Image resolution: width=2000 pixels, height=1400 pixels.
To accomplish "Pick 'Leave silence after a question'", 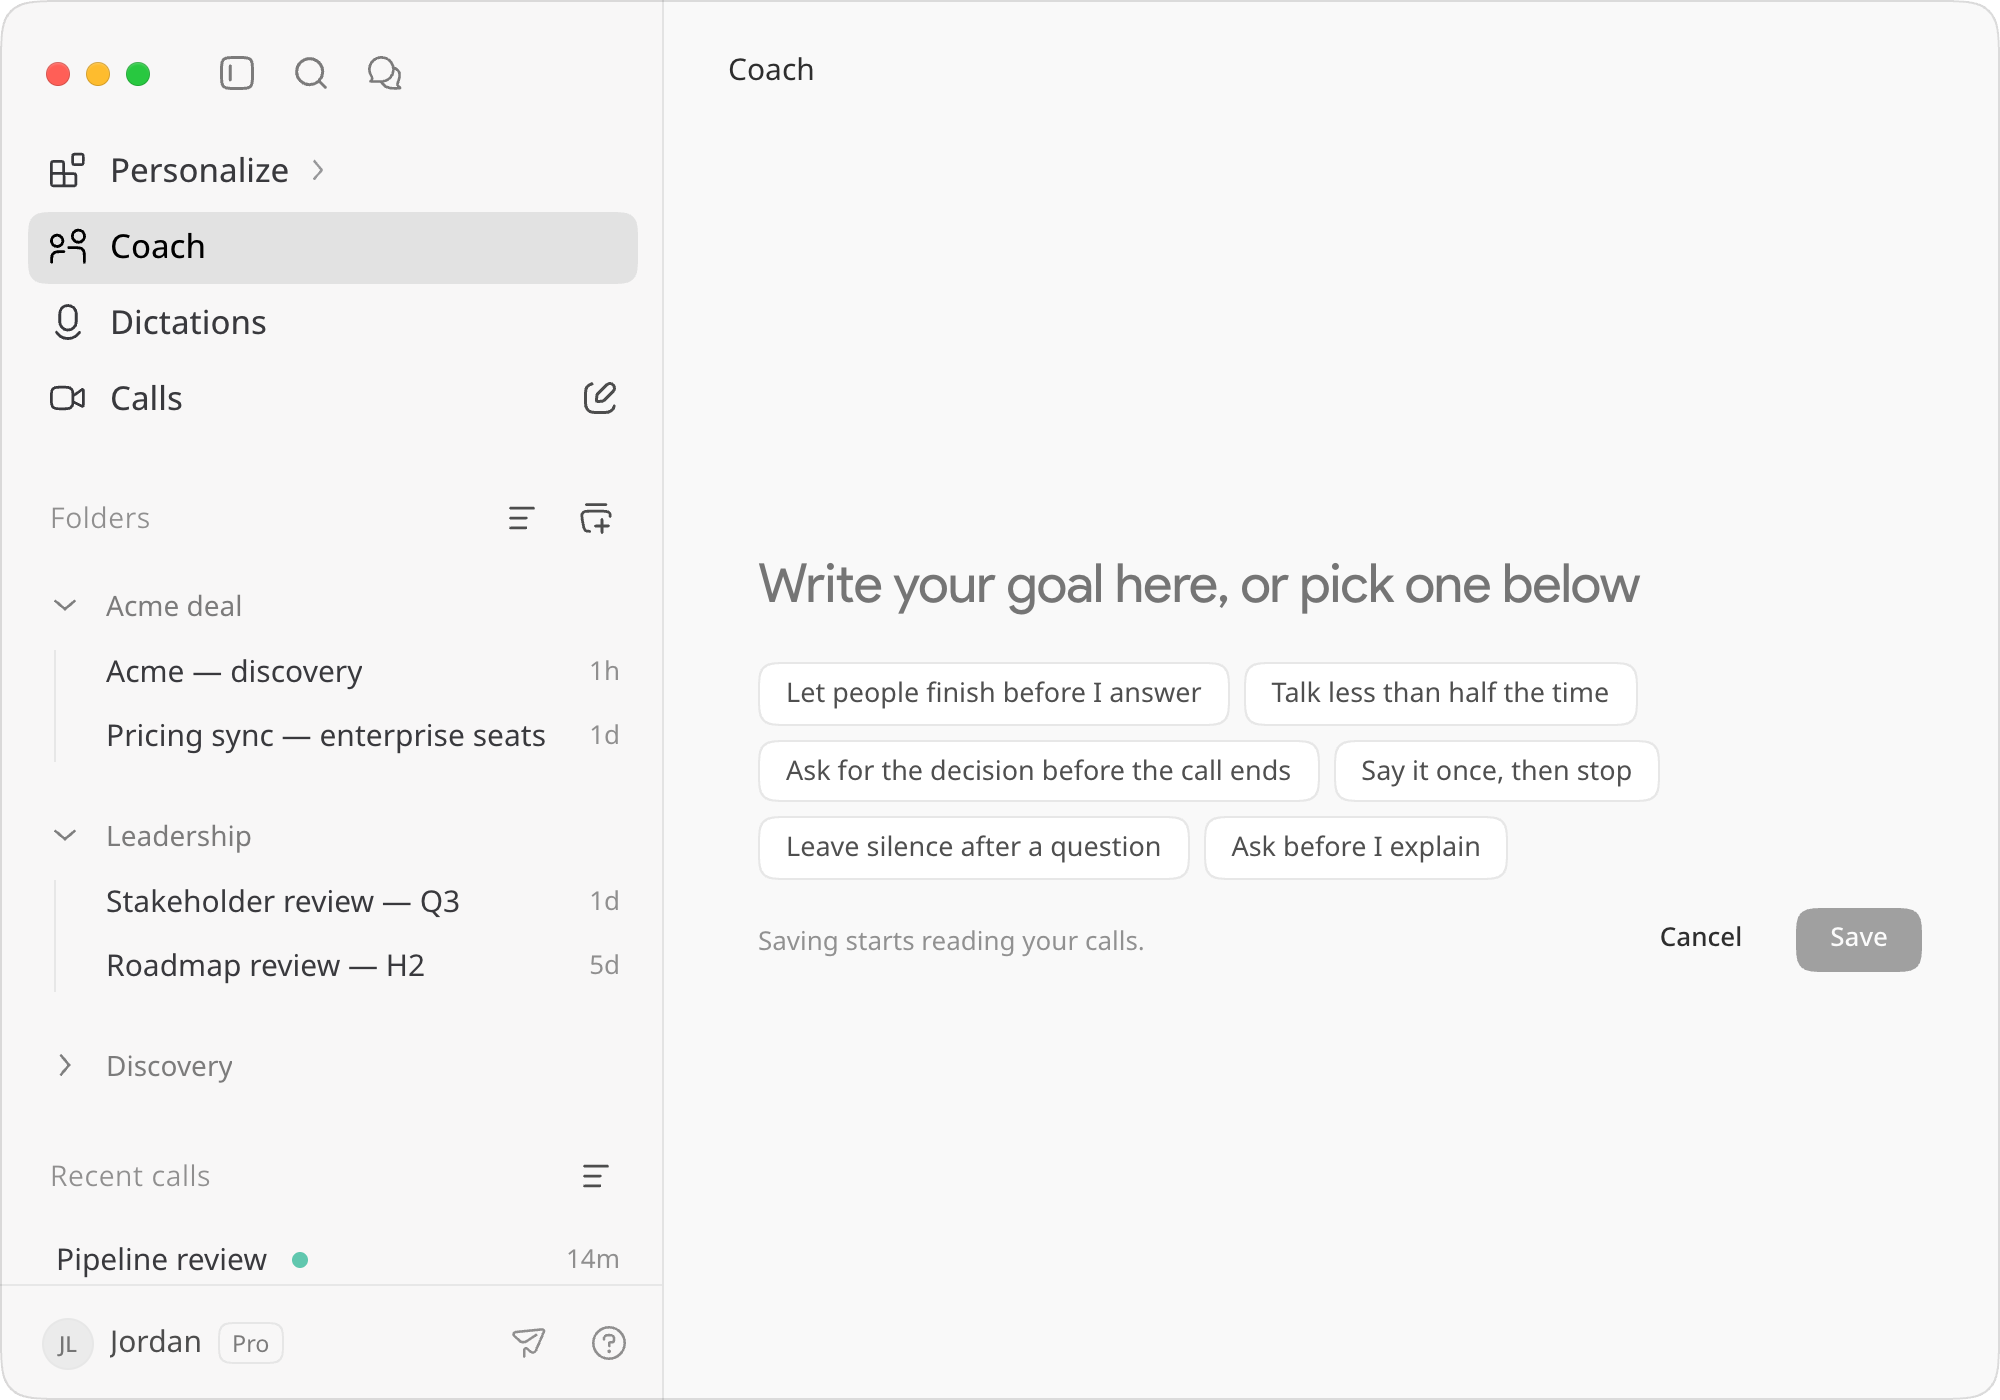I will click(973, 847).
